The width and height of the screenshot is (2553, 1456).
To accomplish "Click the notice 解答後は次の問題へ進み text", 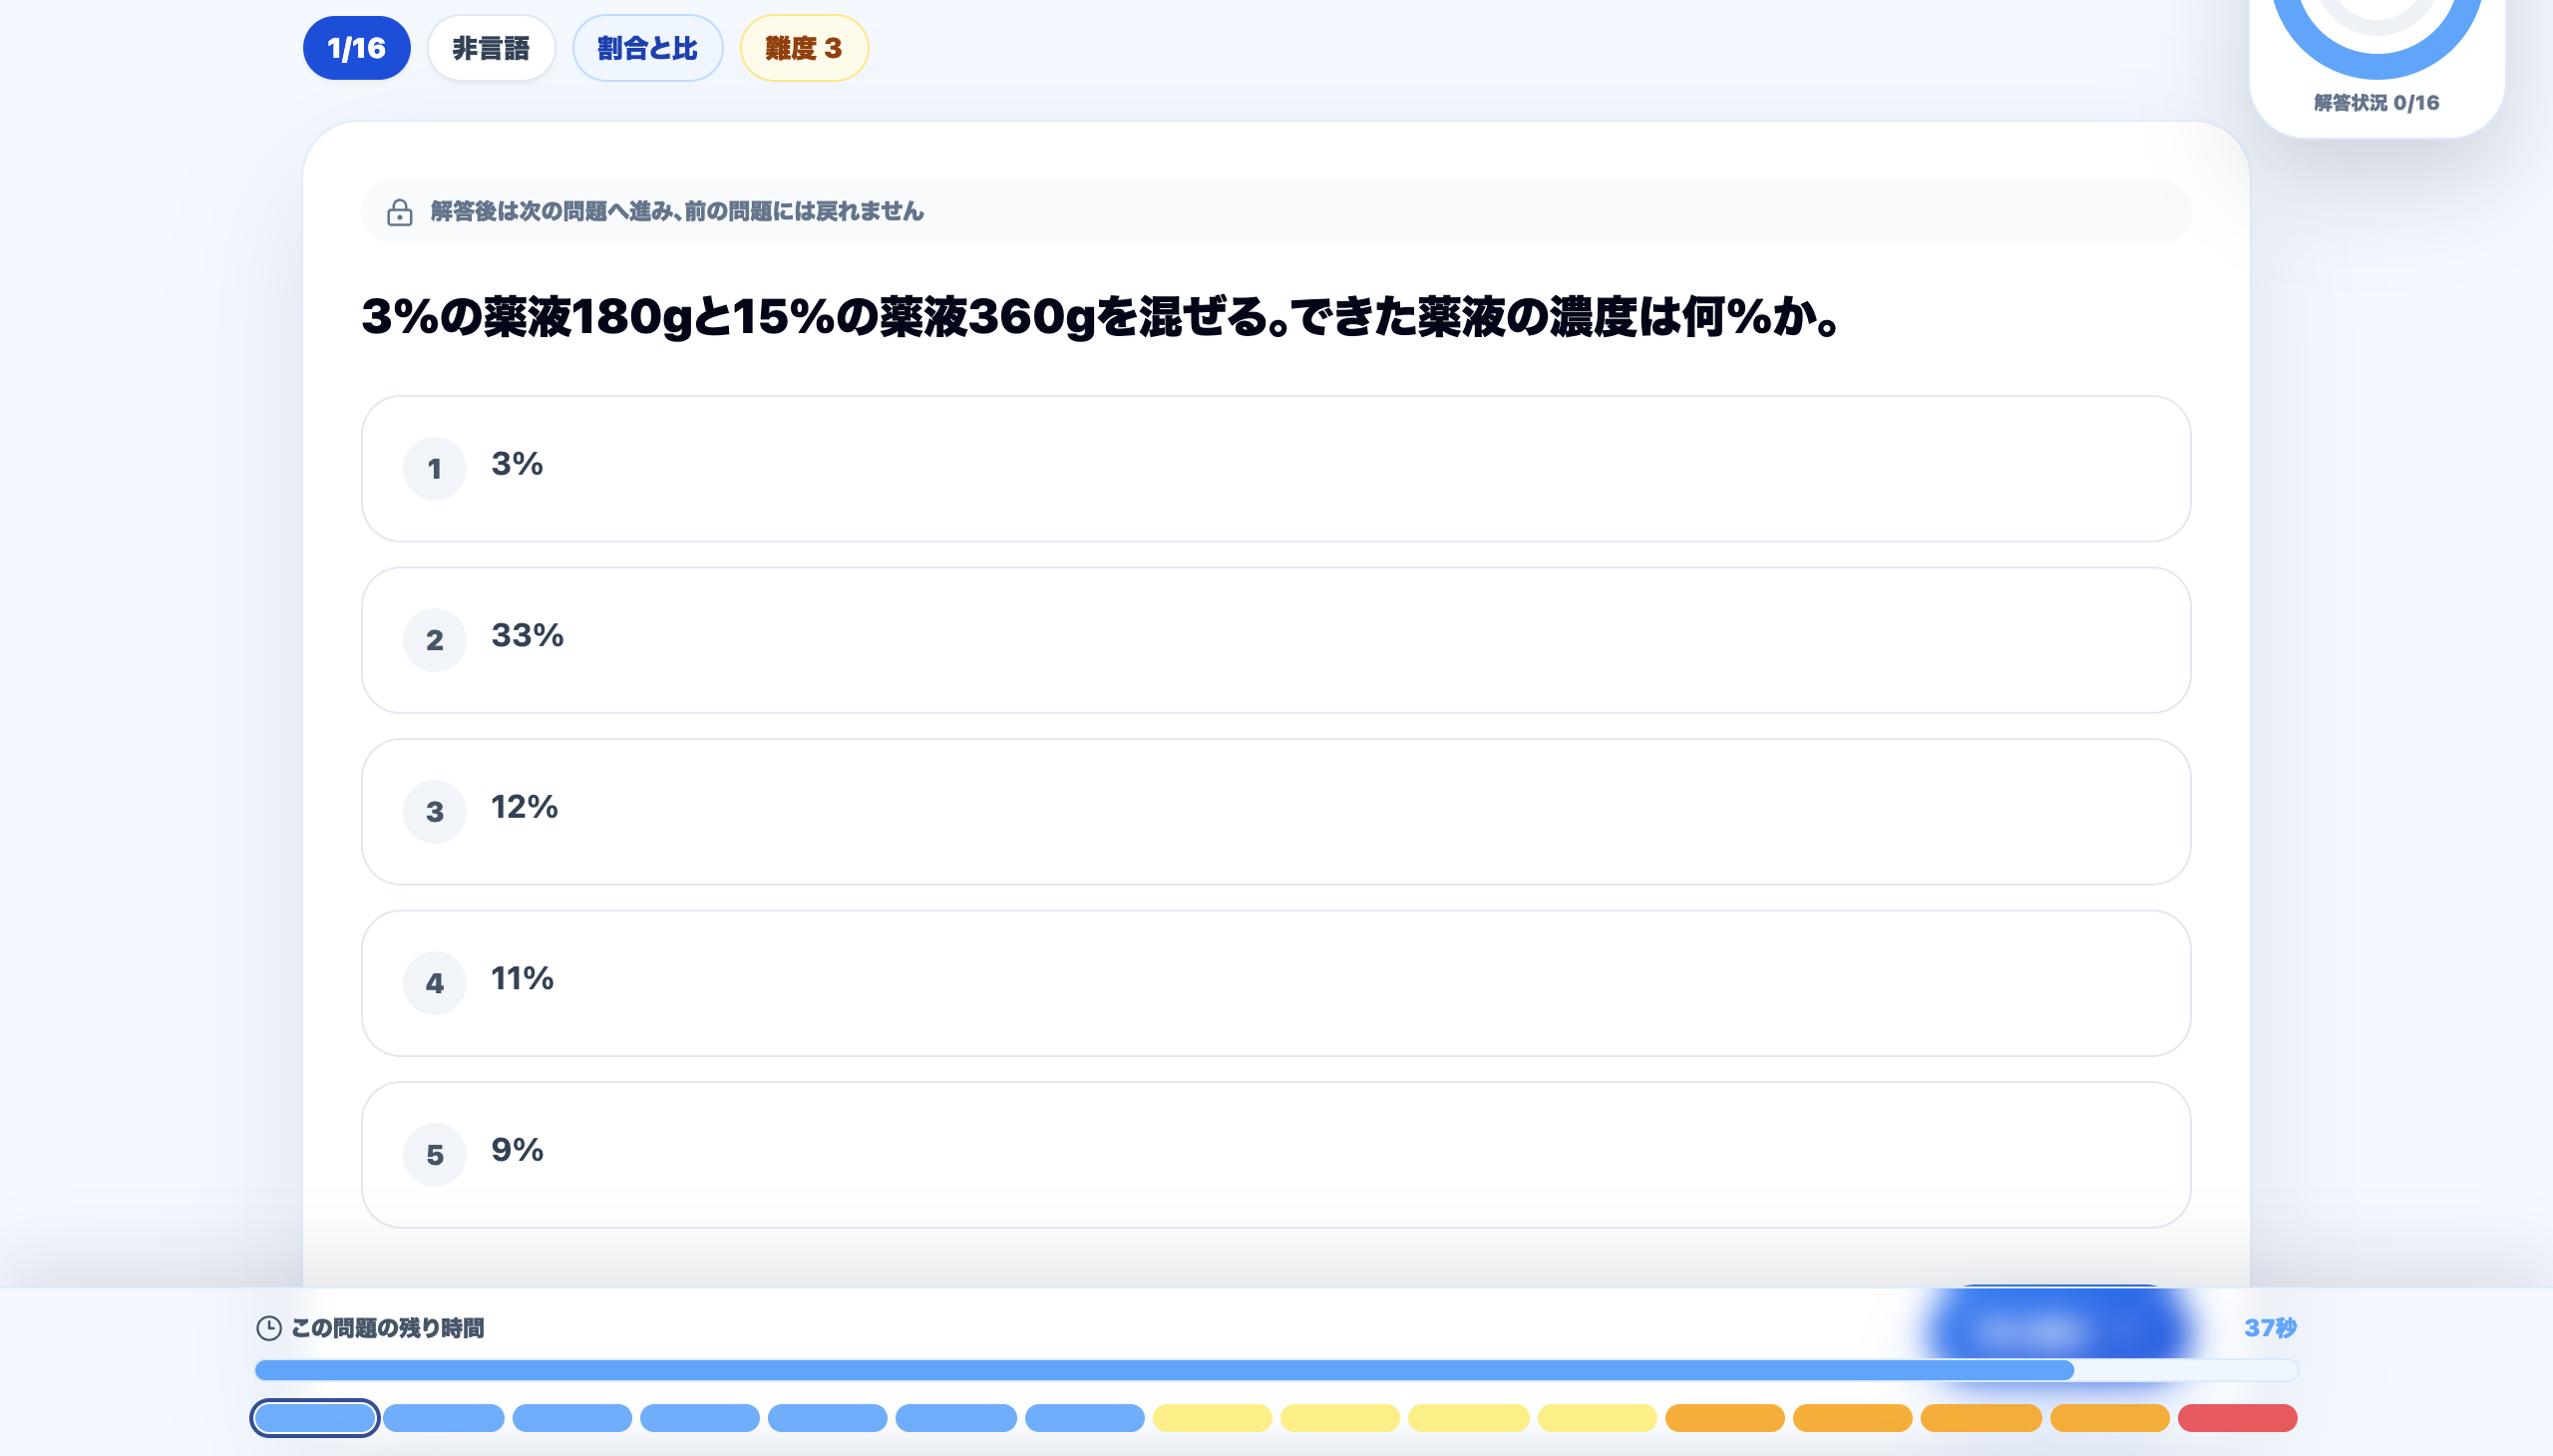I will tap(677, 211).
